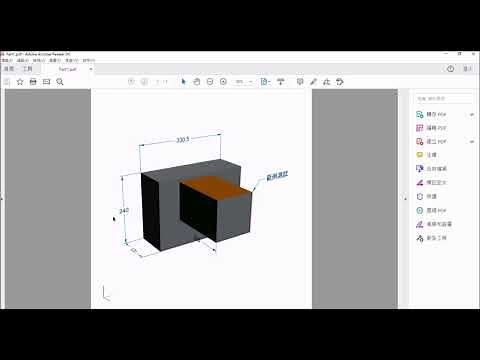The width and height of the screenshot is (480, 360).
Task: Open Compress PDF tool with the teal circle icon
Action: pos(431,210)
